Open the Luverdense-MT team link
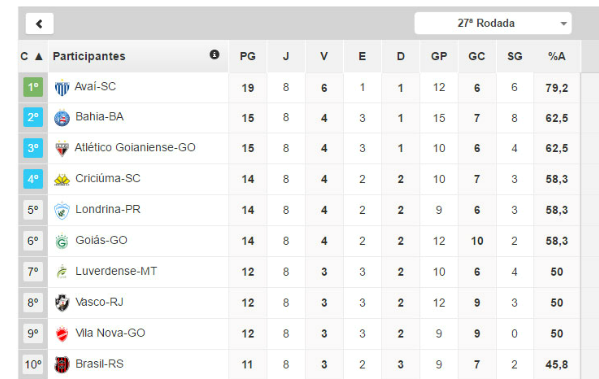 point(116,271)
